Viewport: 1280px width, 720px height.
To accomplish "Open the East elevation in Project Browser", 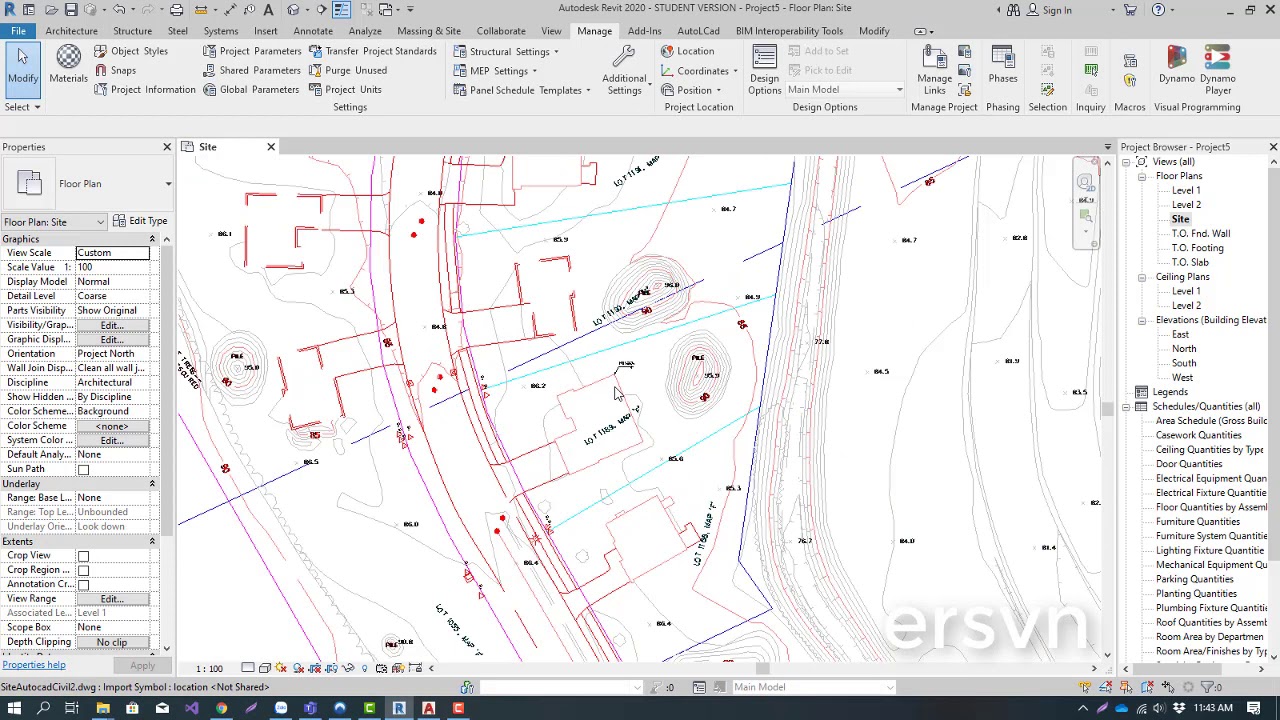I will pyautogui.click(x=1180, y=334).
